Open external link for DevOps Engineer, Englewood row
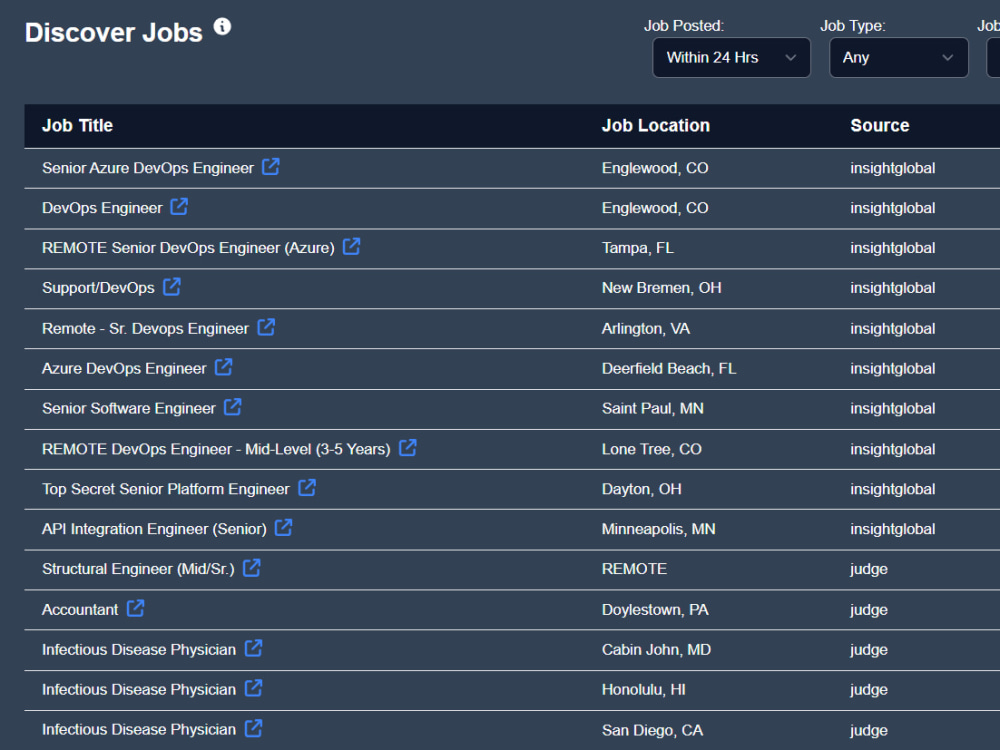 click(179, 207)
